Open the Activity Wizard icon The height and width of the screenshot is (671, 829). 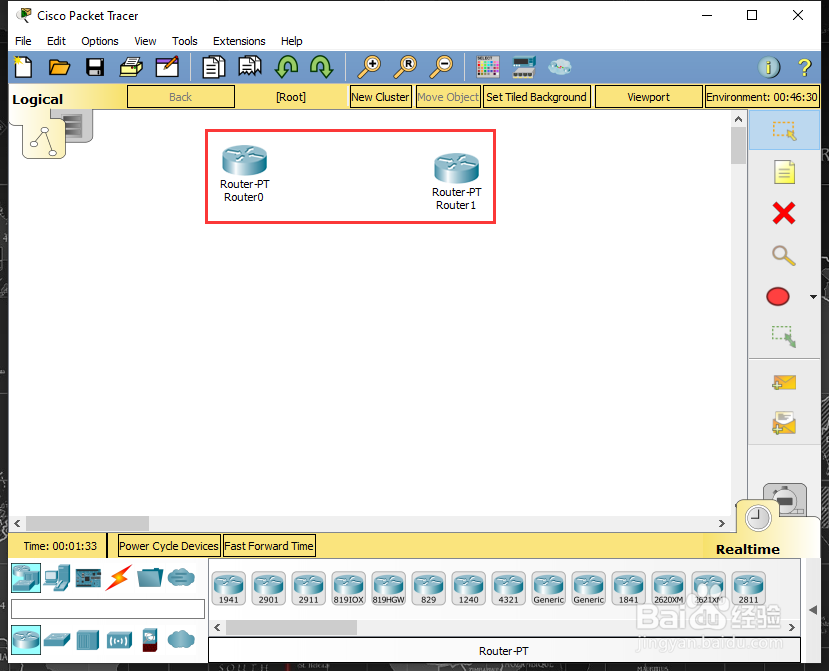pos(167,67)
